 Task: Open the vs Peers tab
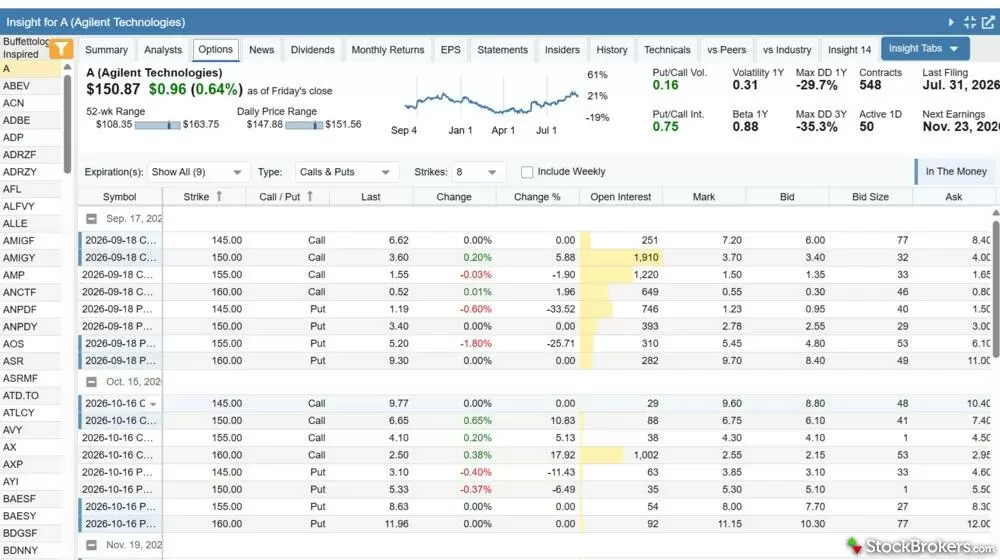[726, 50]
